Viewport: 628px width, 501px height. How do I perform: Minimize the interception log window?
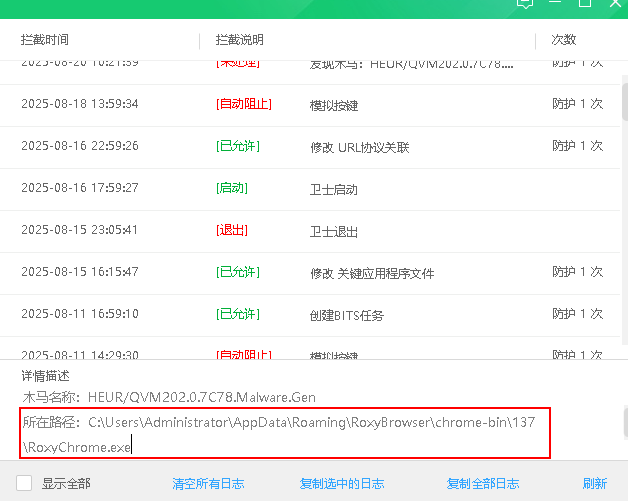pos(557,3)
